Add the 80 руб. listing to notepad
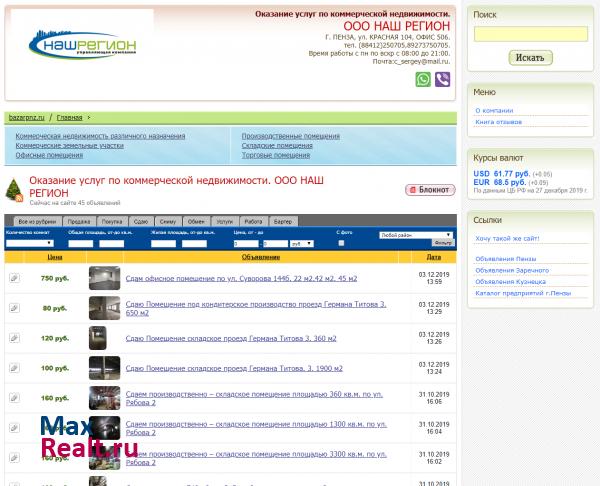600x486 pixels. [x=14, y=308]
